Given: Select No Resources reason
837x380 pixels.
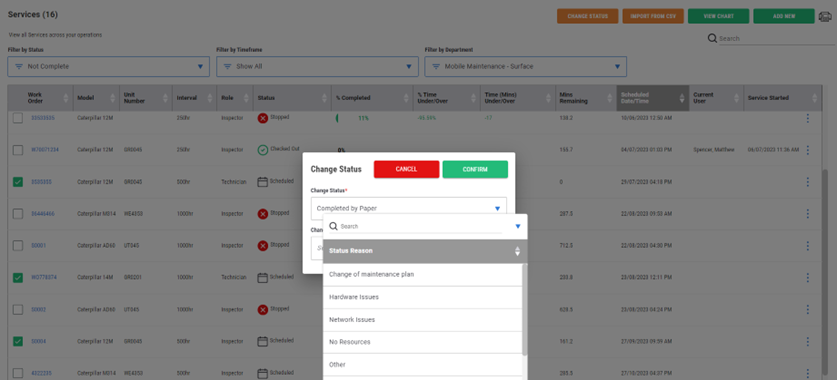Looking at the screenshot, I should [x=422, y=342].
